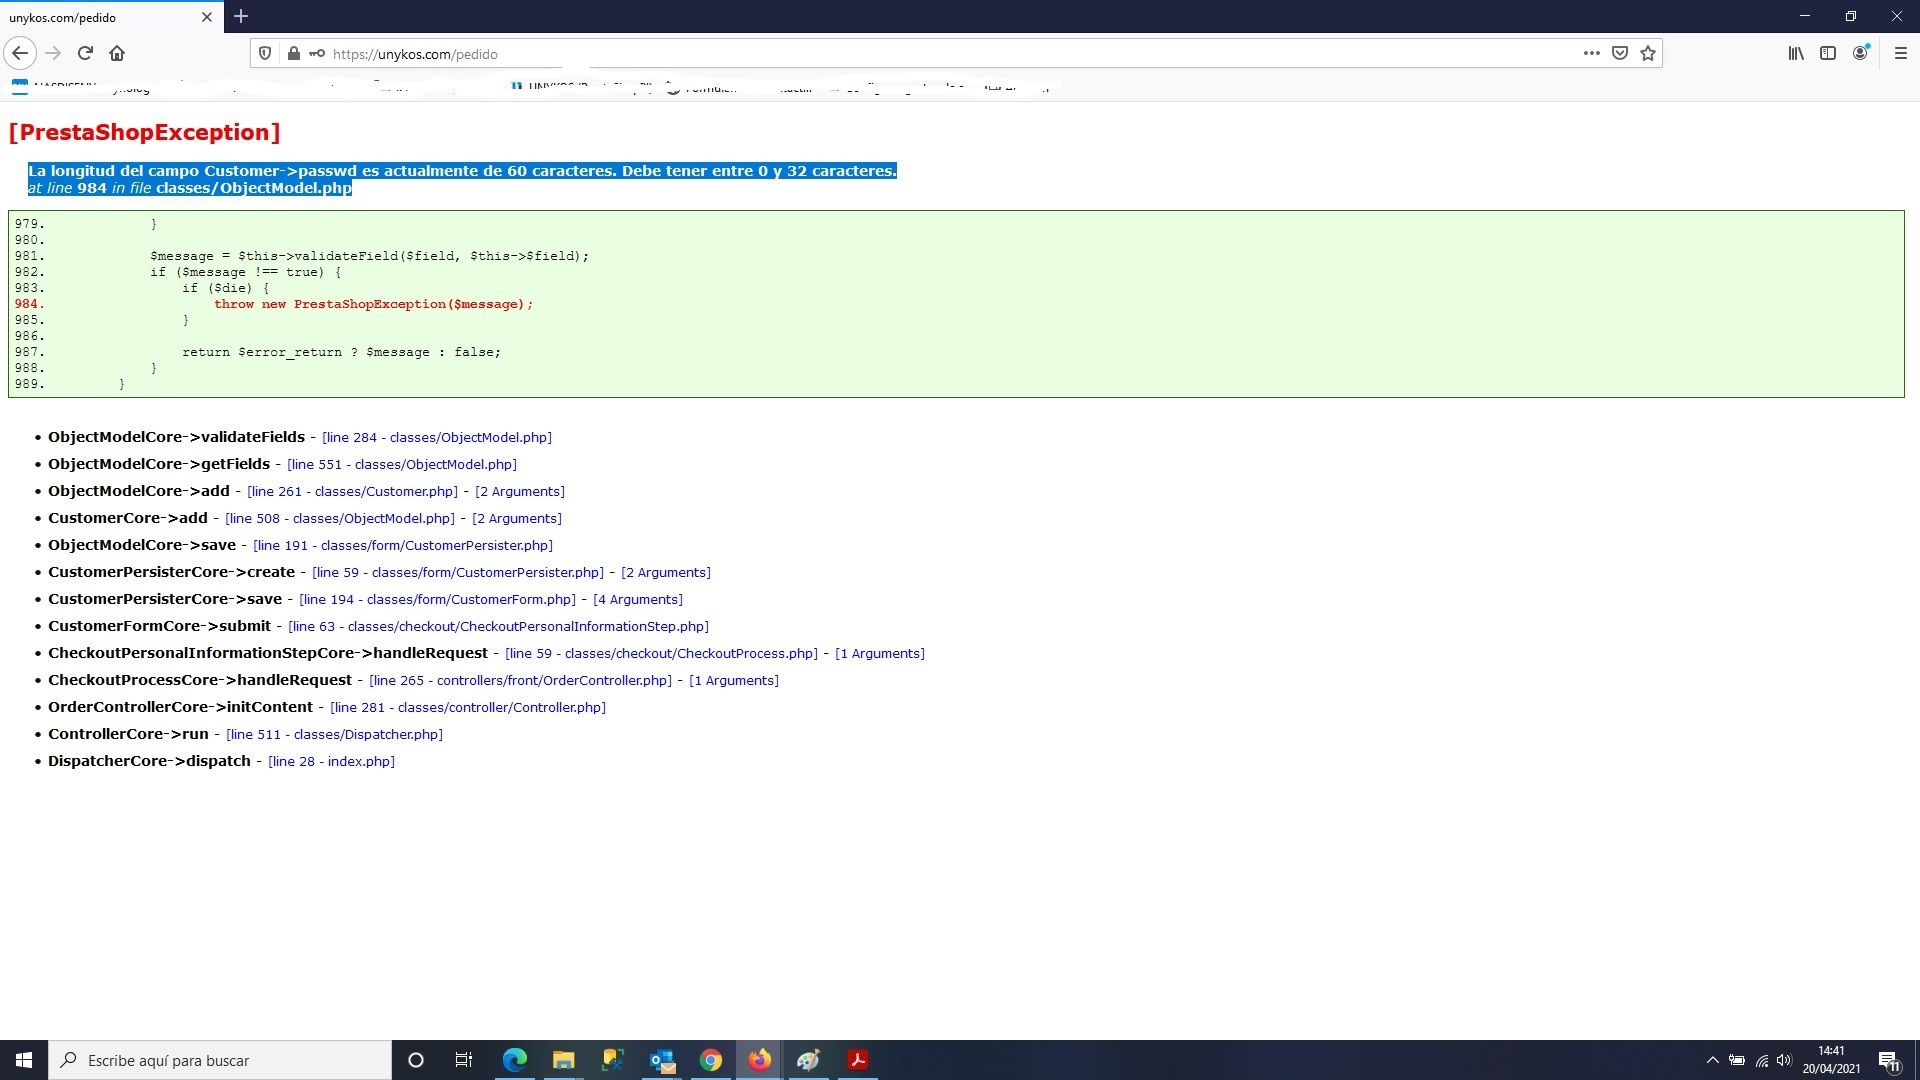Viewport: 1920px width, 1080px height.
Task: Expand 2 Arguments for CustomerCore->add
Action: tap(517, 518)
